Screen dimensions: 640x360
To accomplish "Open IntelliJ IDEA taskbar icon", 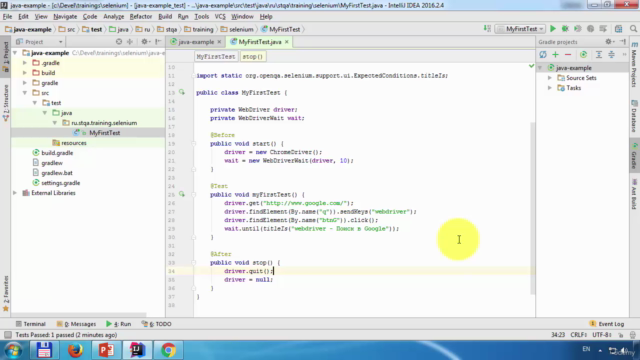I will 137,350.
